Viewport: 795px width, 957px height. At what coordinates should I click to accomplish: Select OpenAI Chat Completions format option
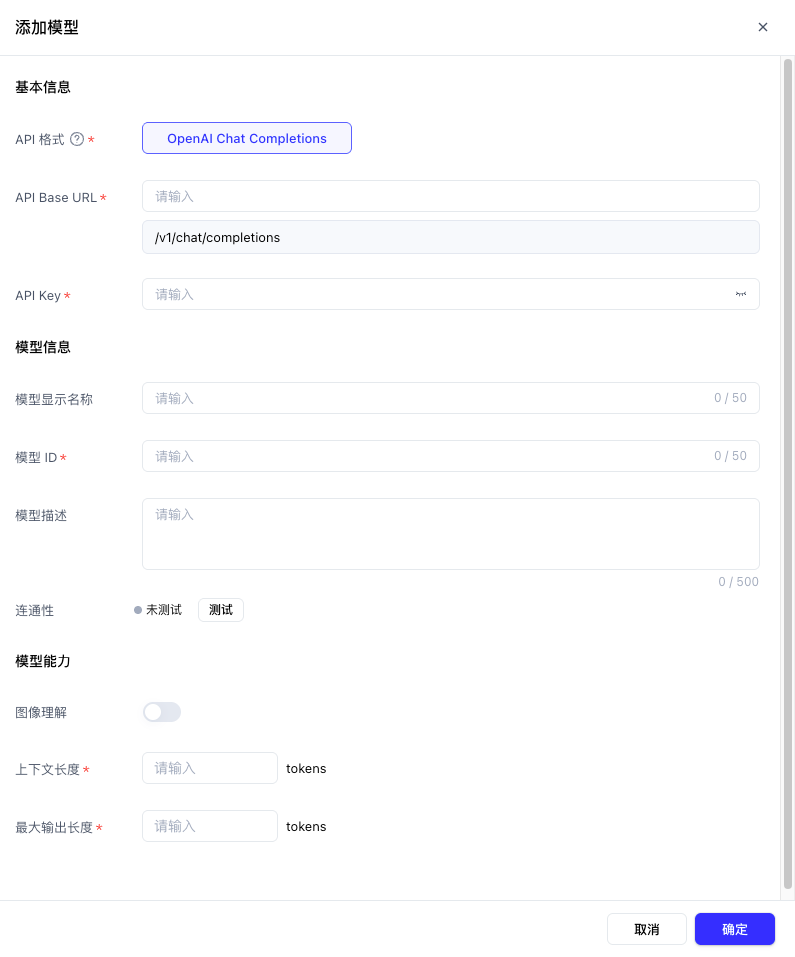pos(247,139)
